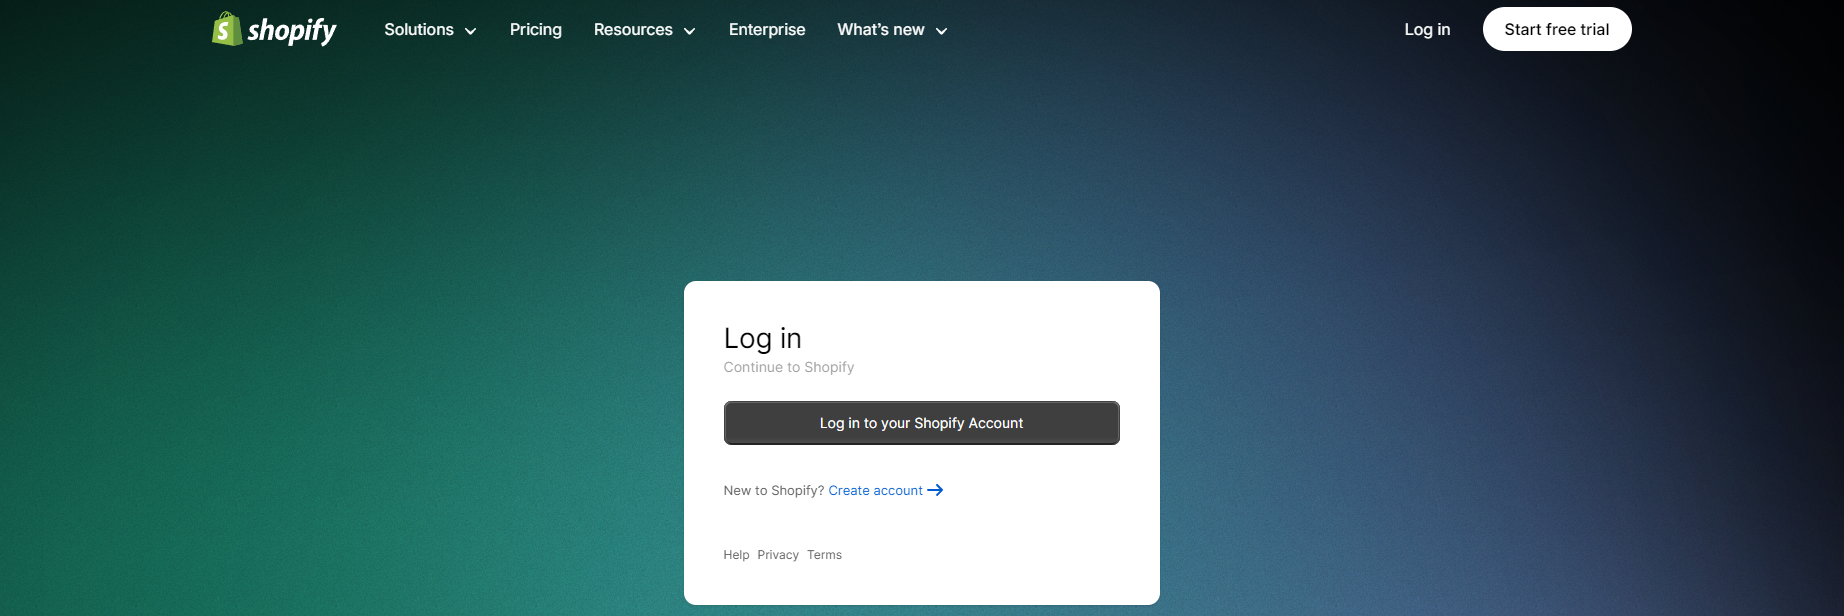Click the Start free trial button
This screenshot has width=1844, height=616.
[1557, 29]
